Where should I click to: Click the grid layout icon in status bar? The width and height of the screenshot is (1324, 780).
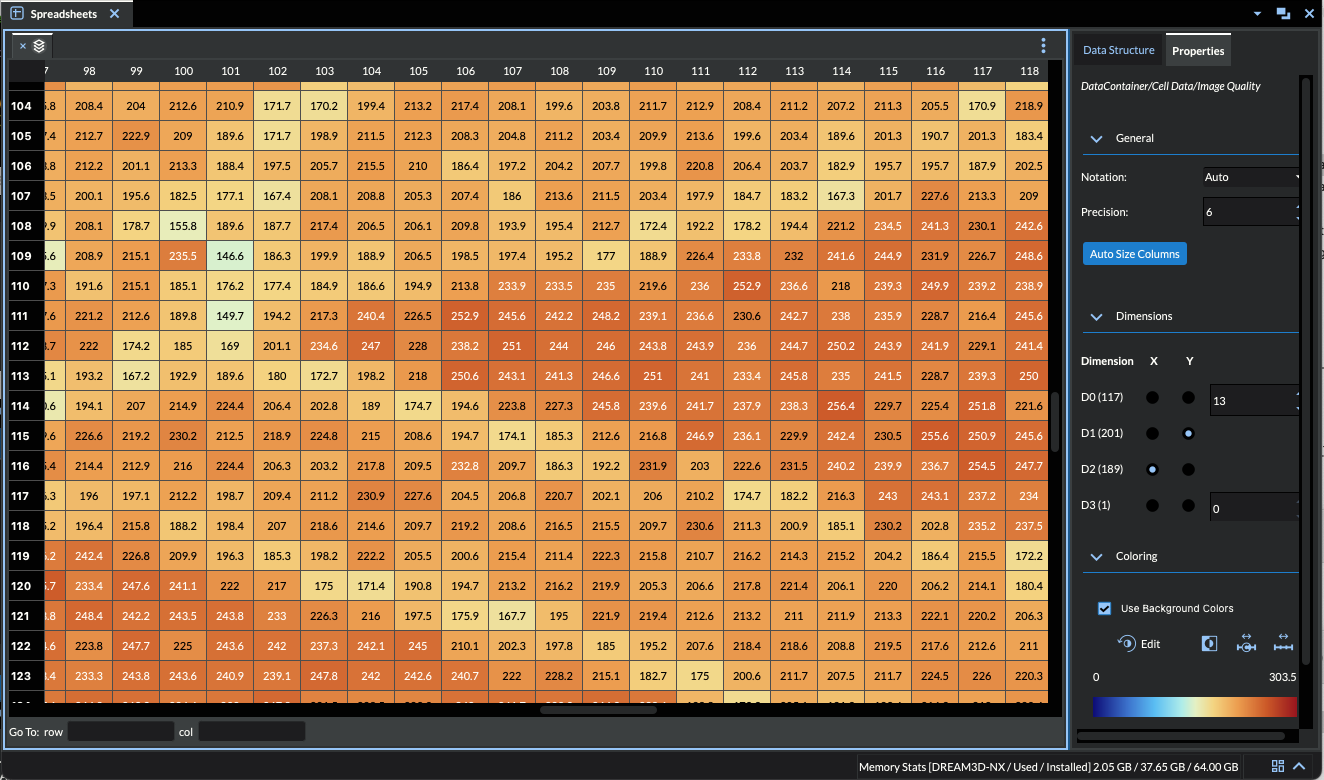1278,766
